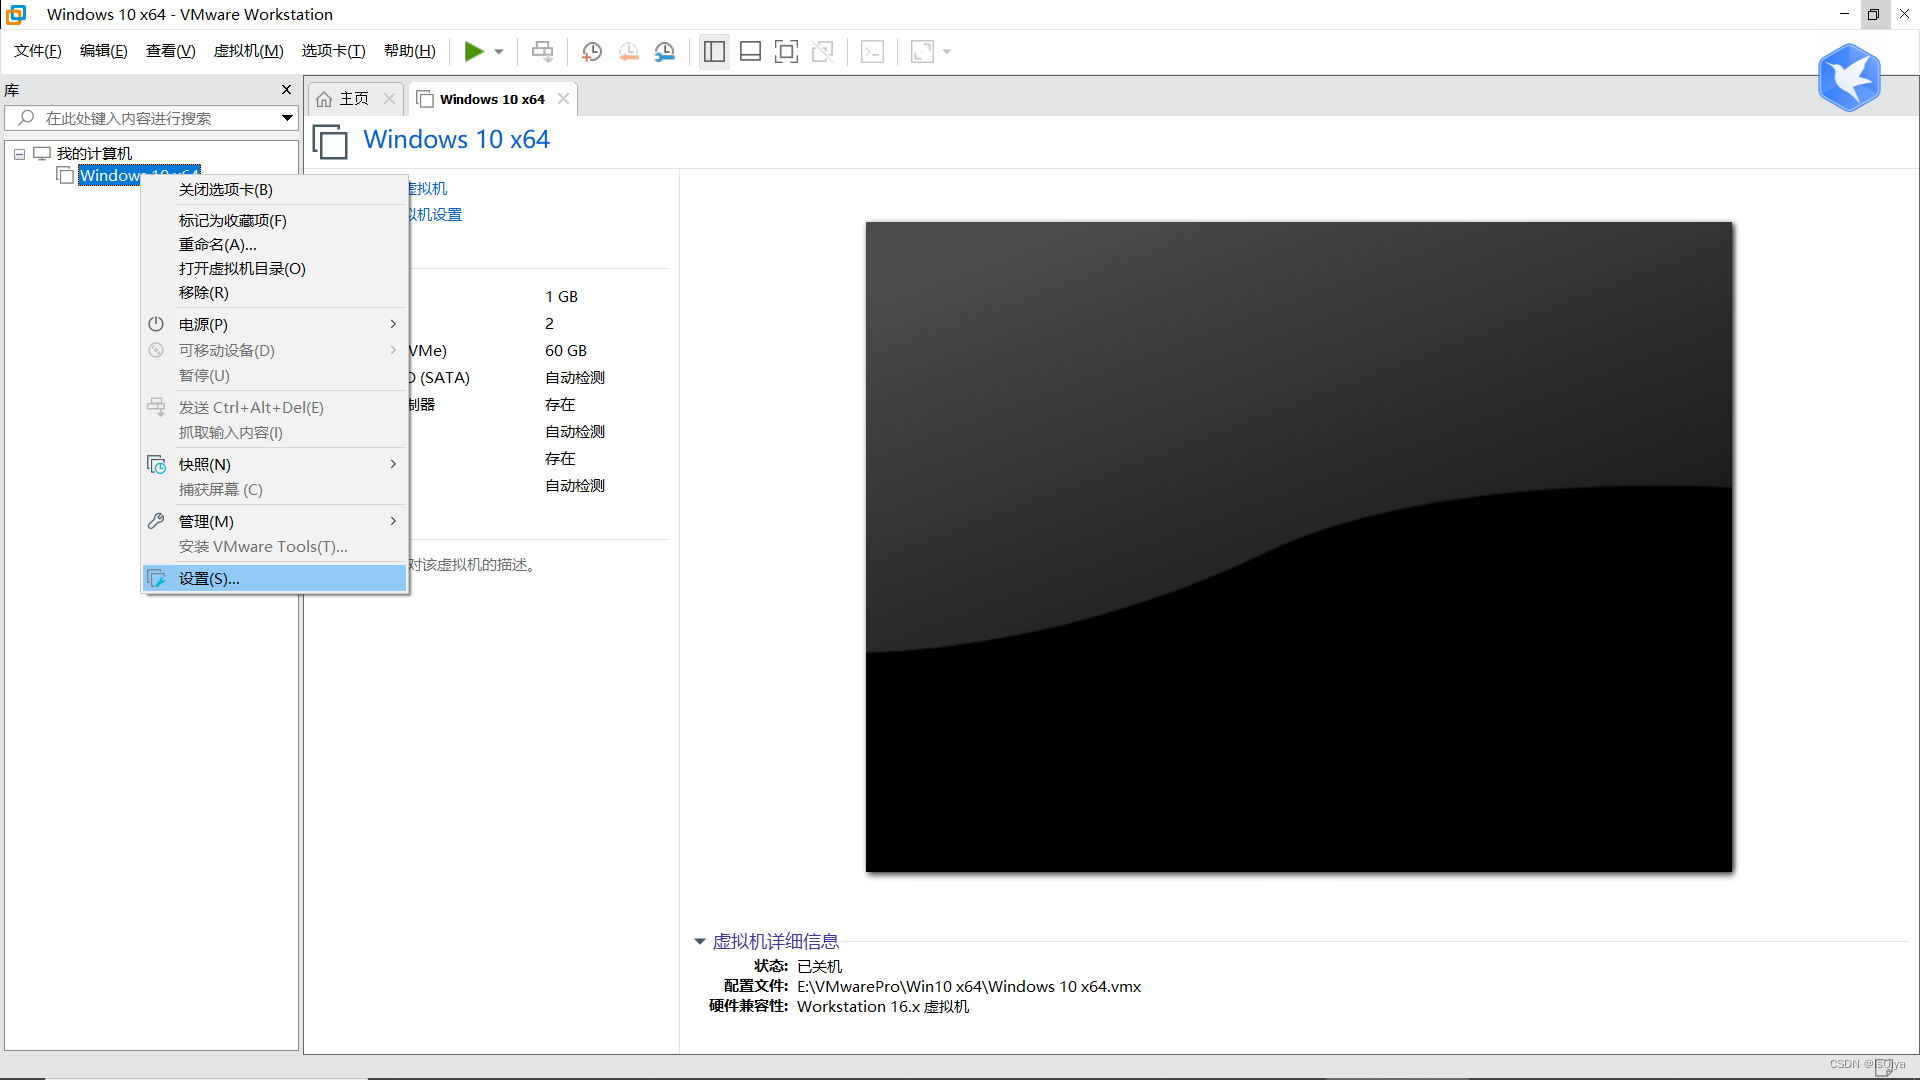
Task: Click the Workstation 16.x 虚拟机 compatibility text
Action: click(883, 1007)
